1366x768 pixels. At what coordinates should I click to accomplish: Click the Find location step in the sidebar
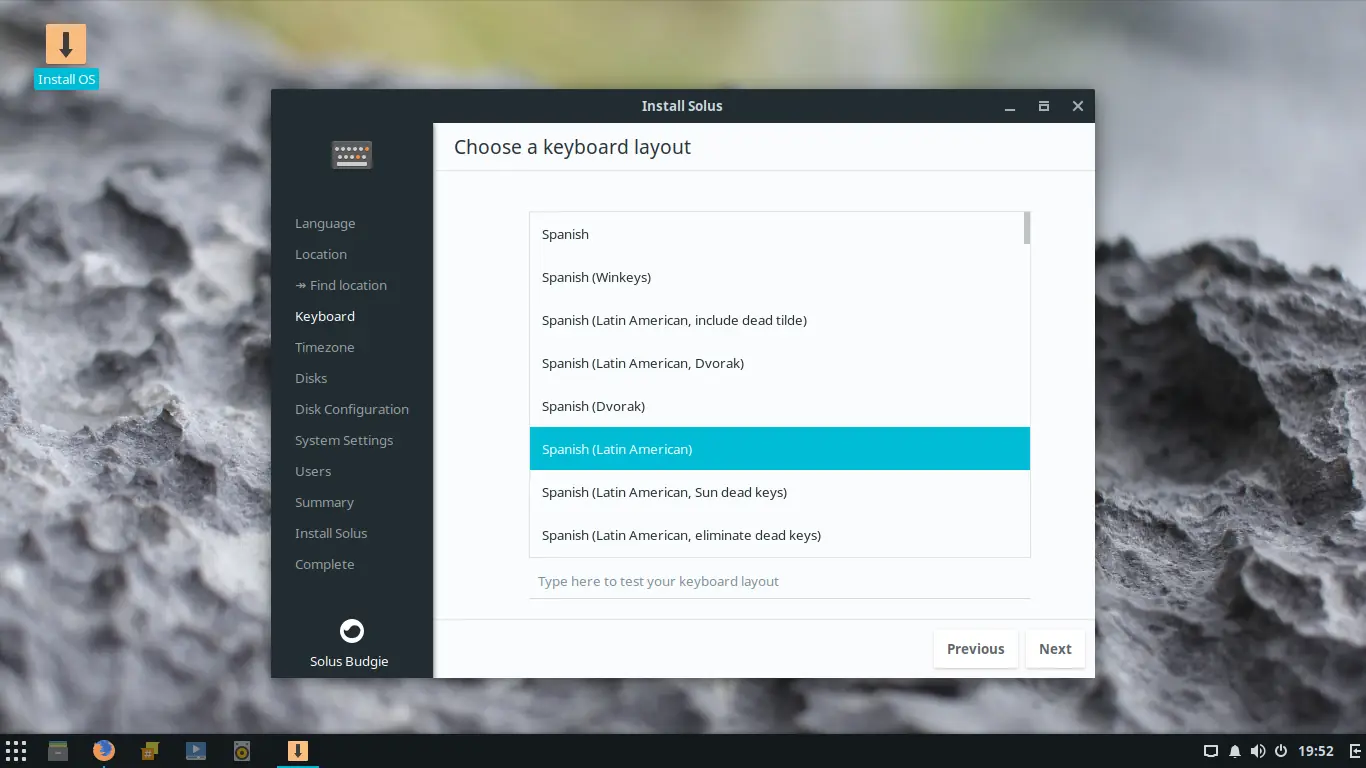[x=341, y=286]
